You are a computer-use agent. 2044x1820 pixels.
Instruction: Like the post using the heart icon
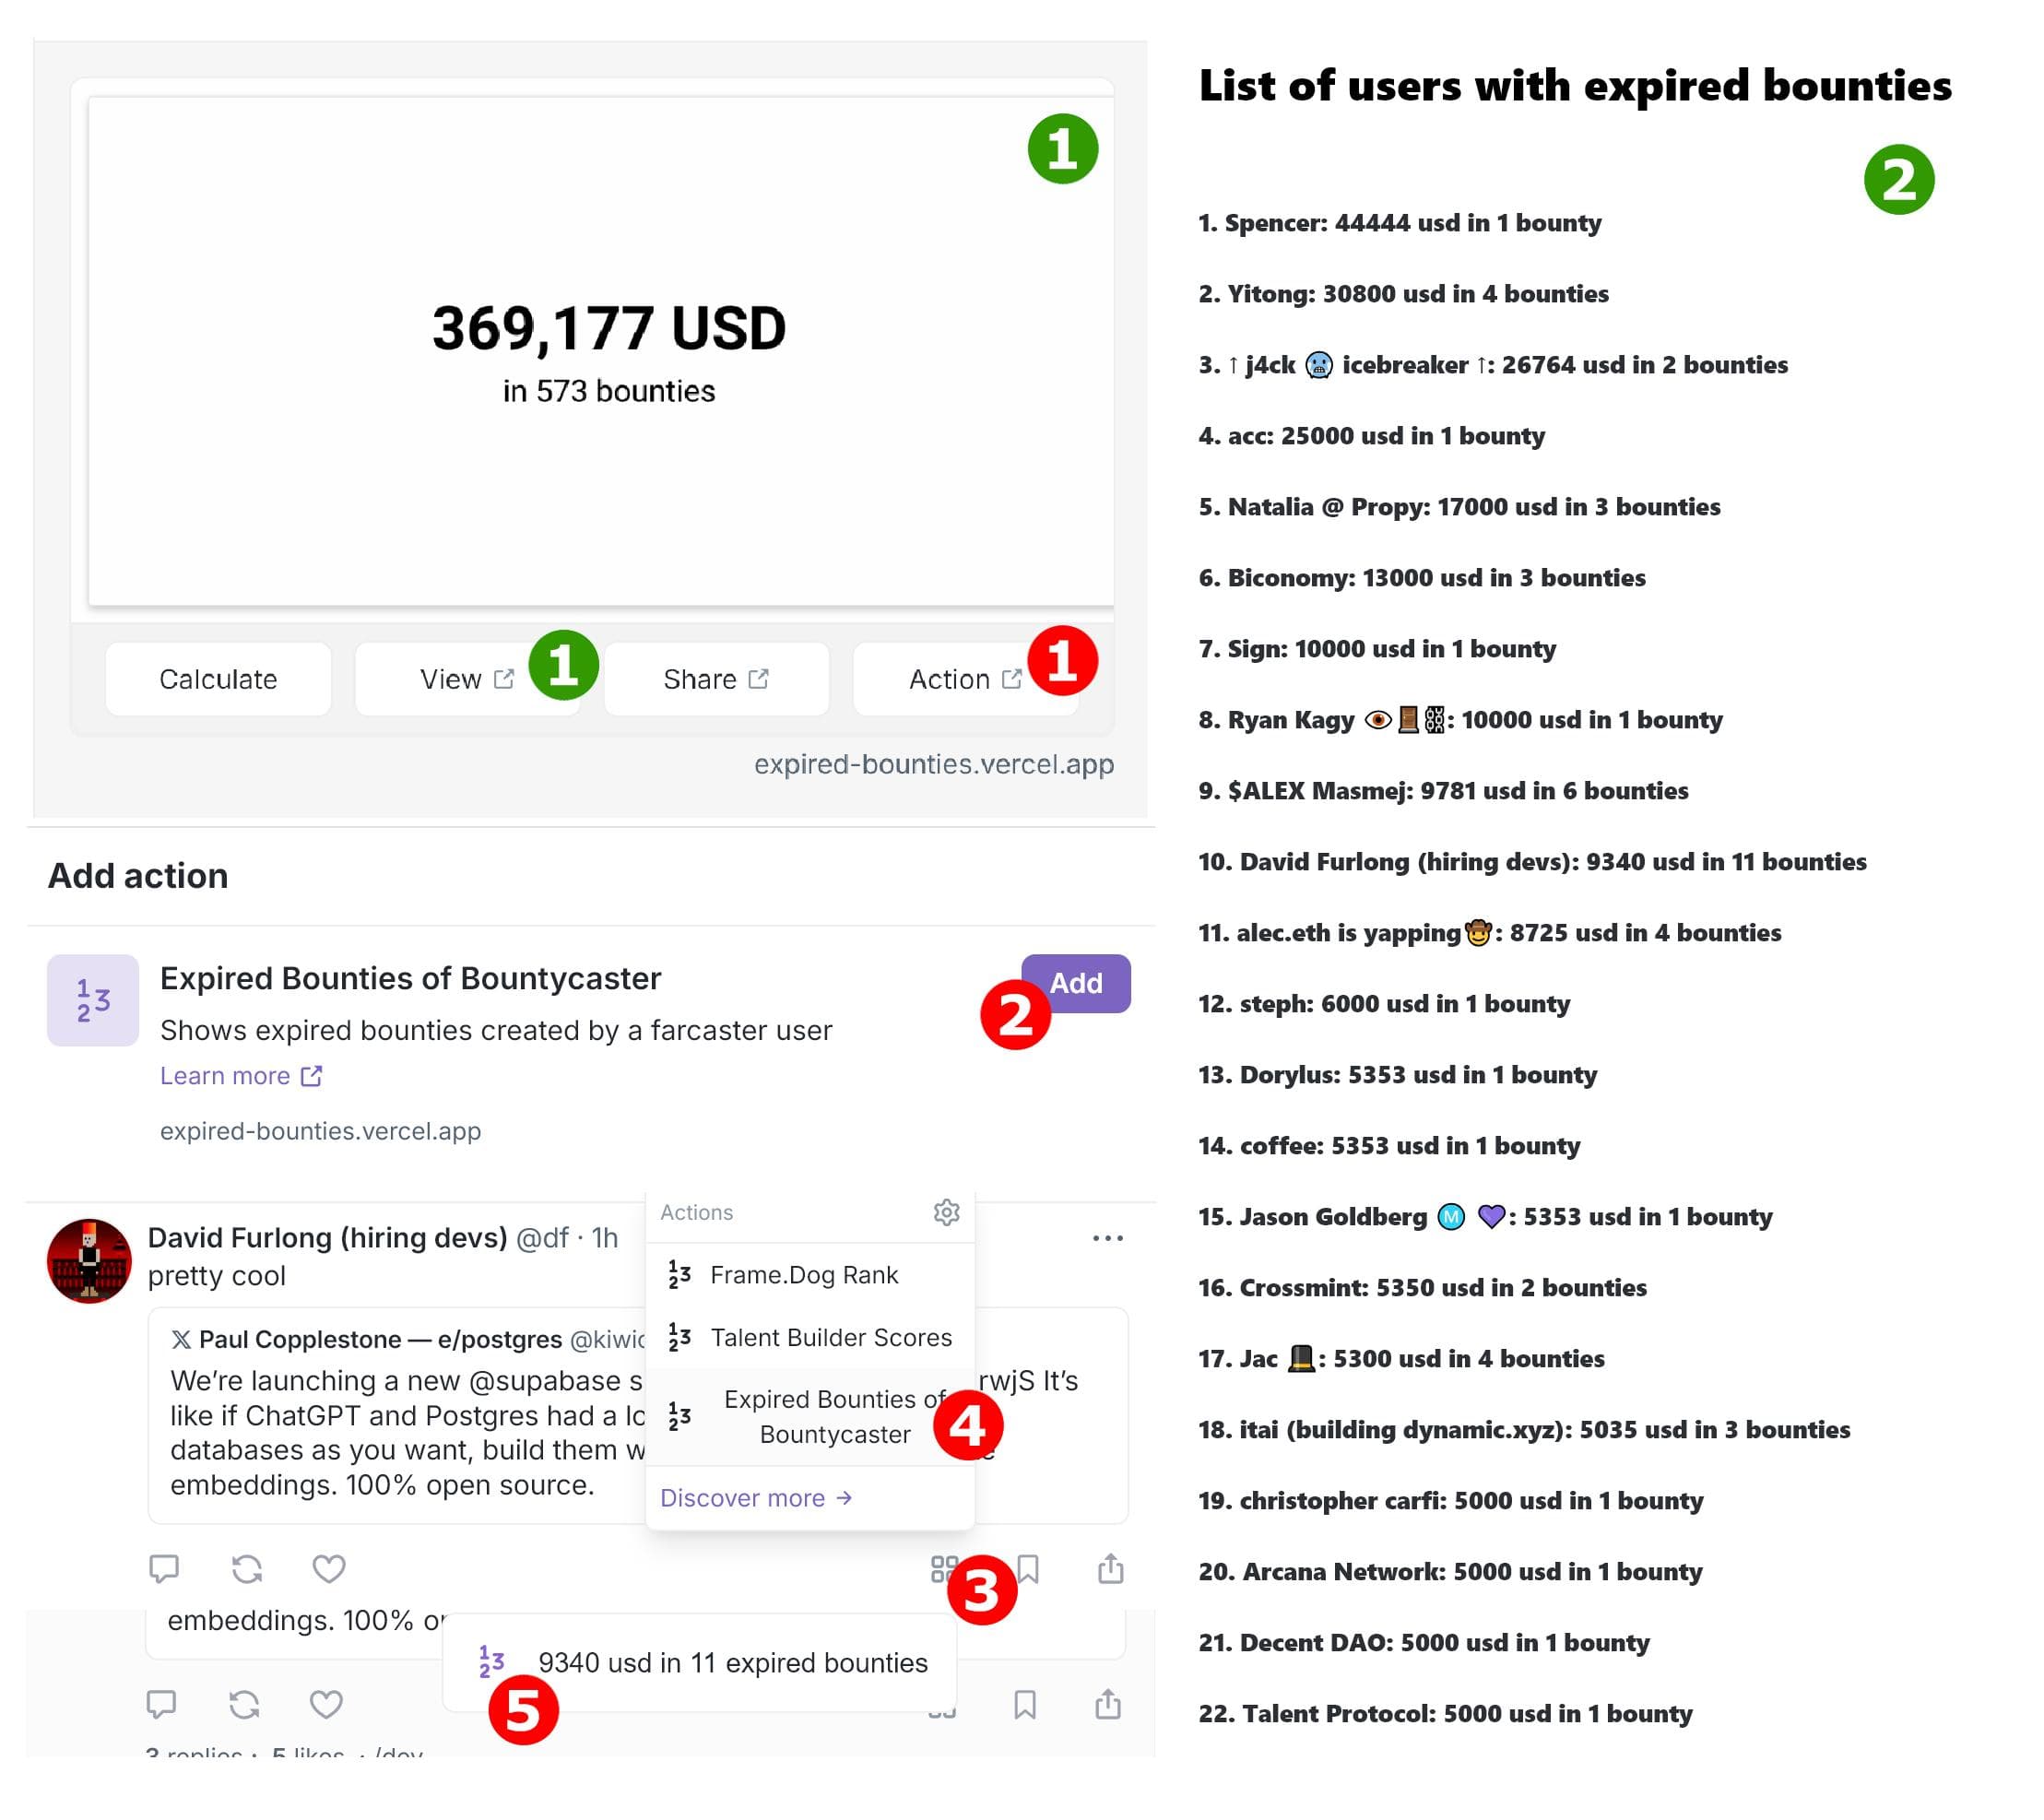tap(329, 1568)
